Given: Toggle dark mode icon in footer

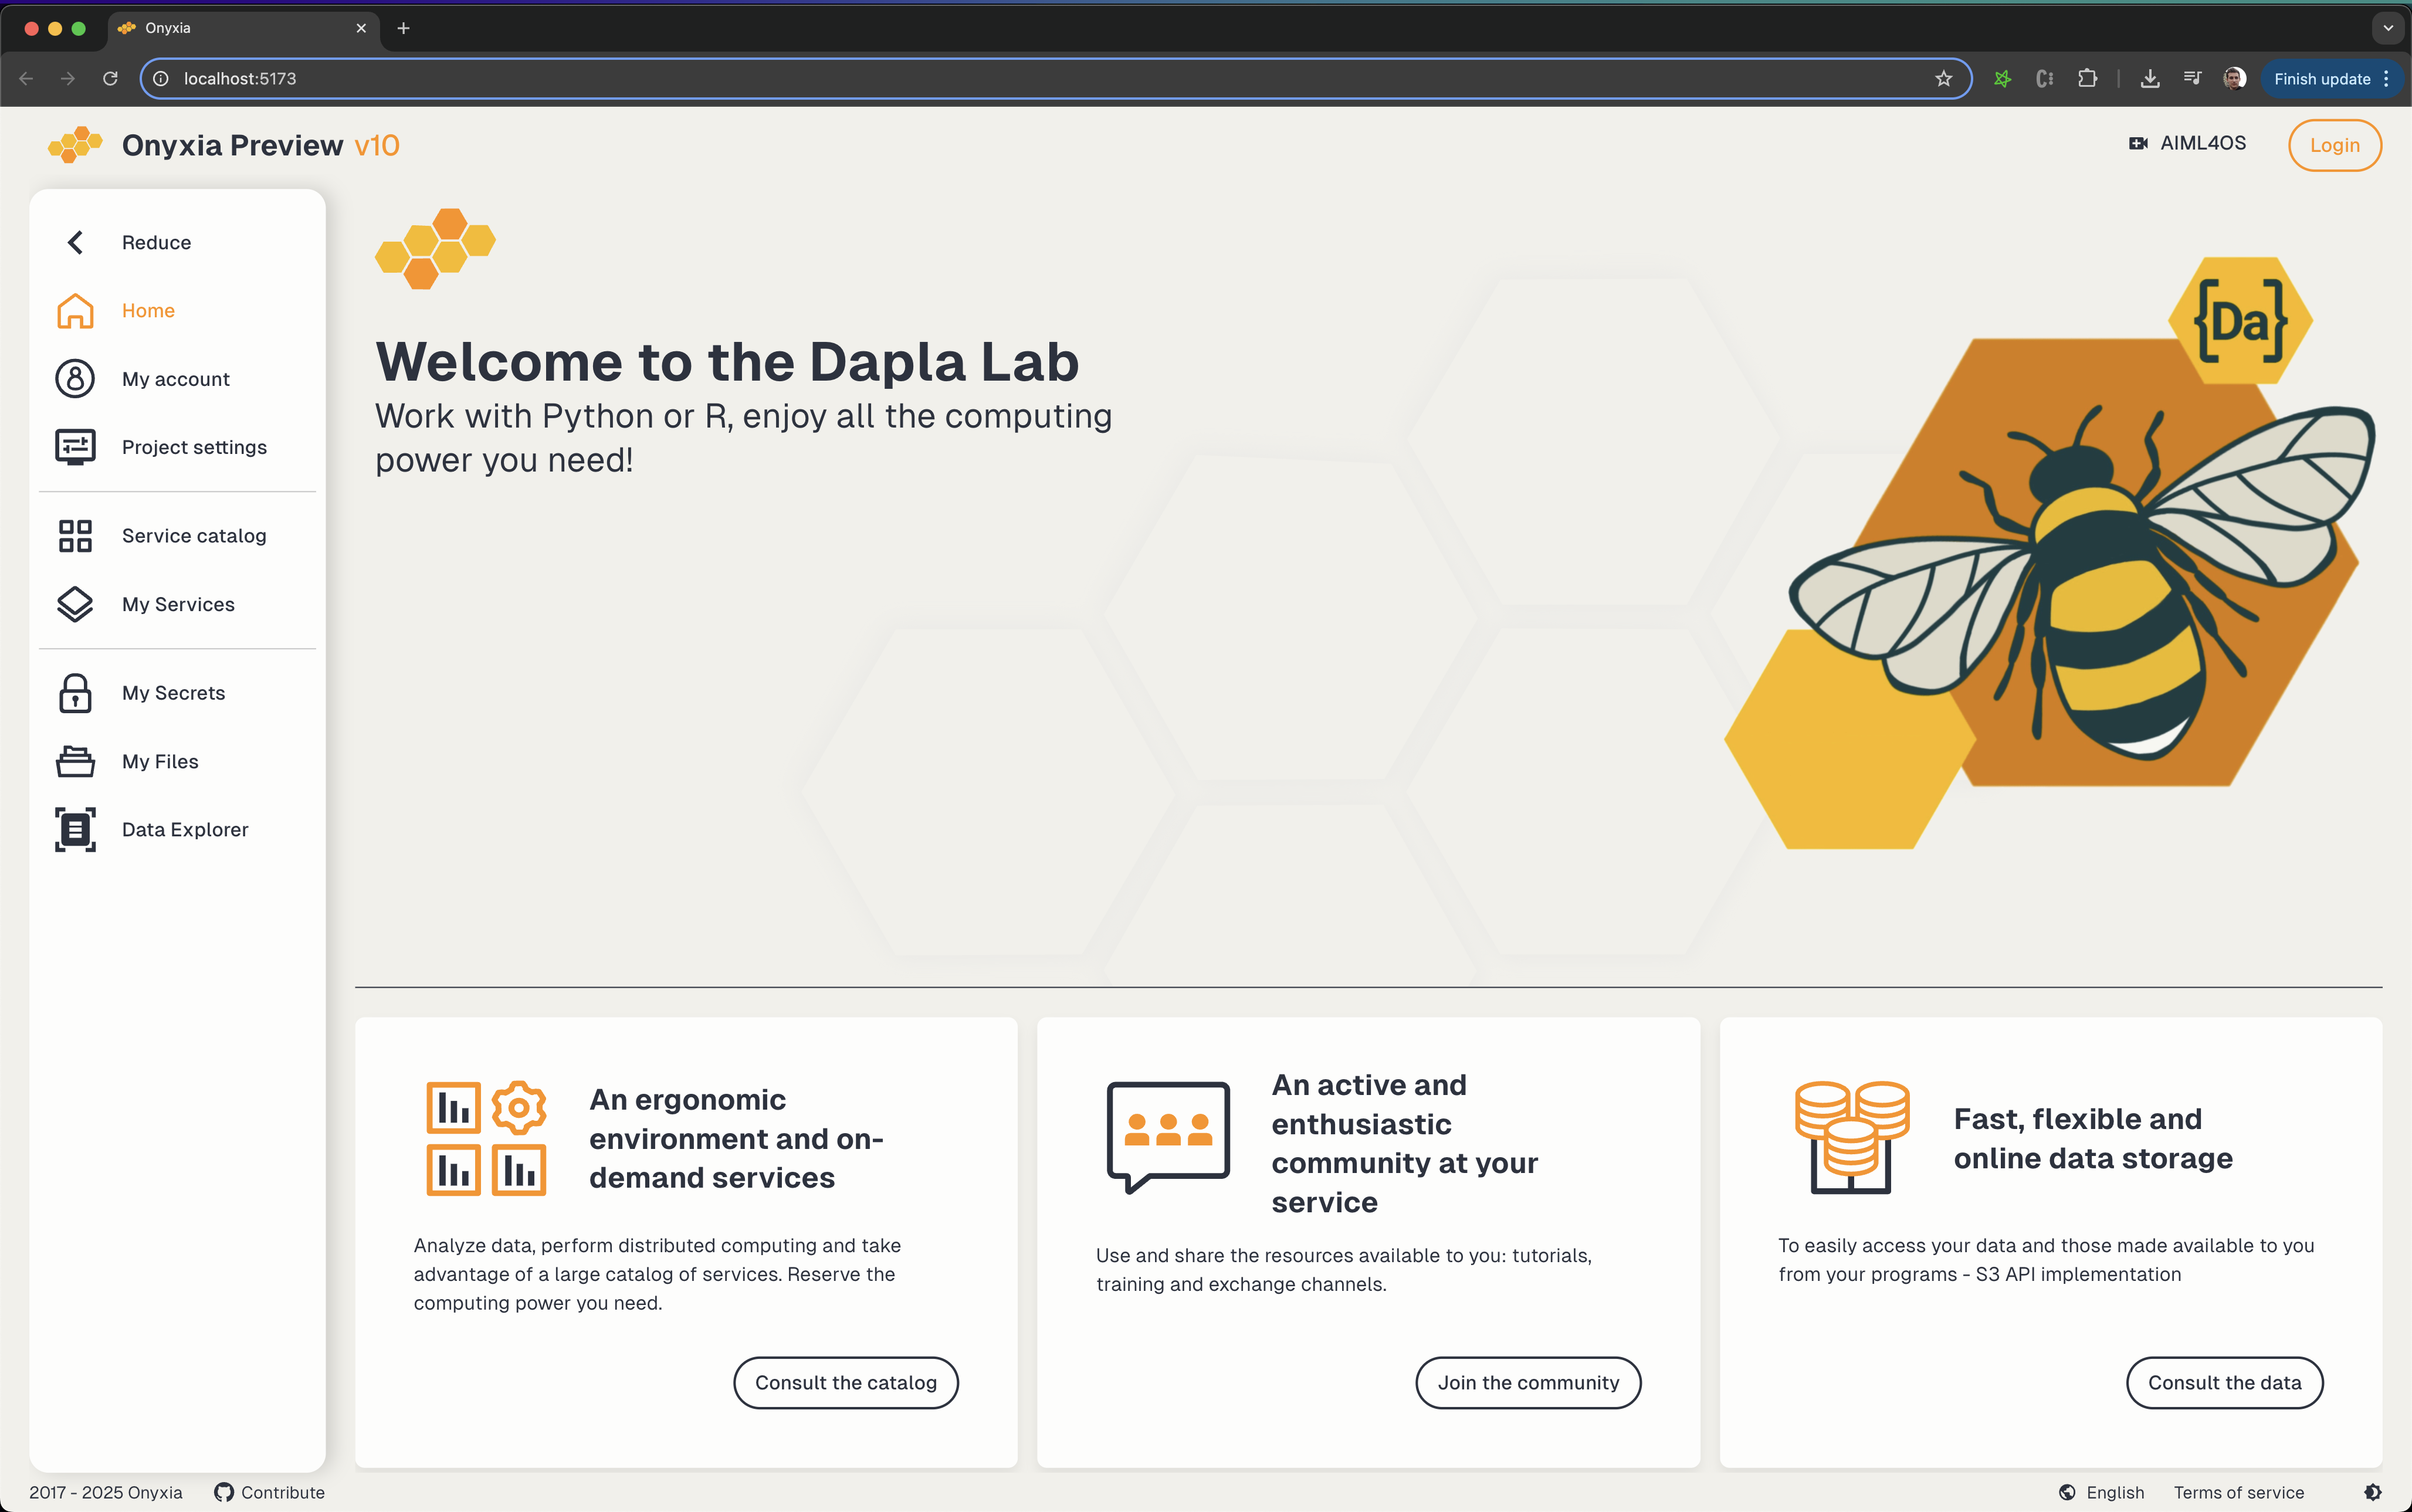Looking at the screenshot, I should (2372, 1492).
